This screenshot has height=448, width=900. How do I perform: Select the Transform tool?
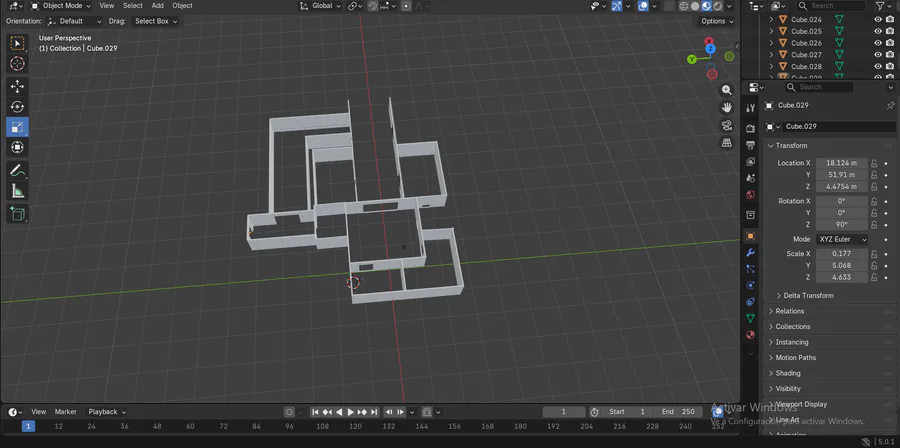coord(17,147)
